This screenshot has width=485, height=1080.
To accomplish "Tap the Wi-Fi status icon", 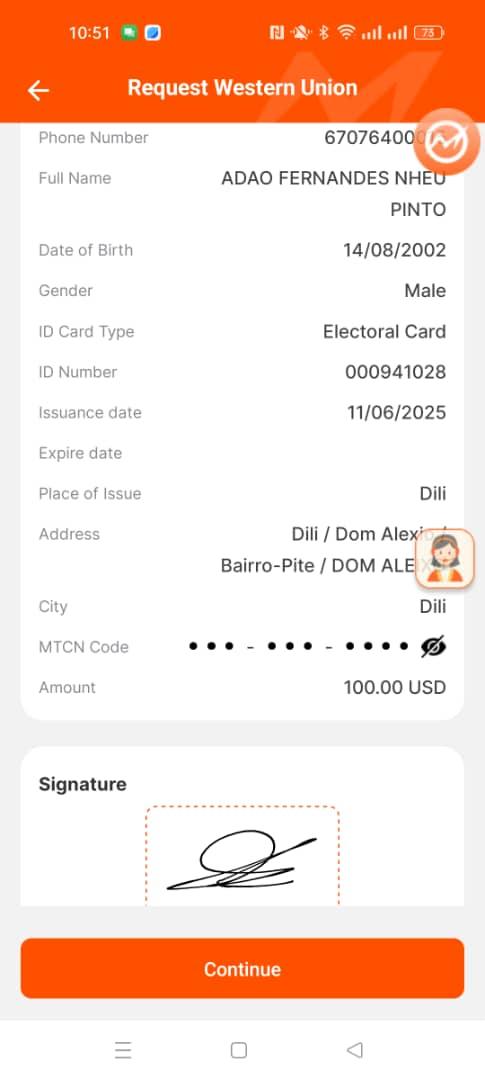I will coord(346,32).
